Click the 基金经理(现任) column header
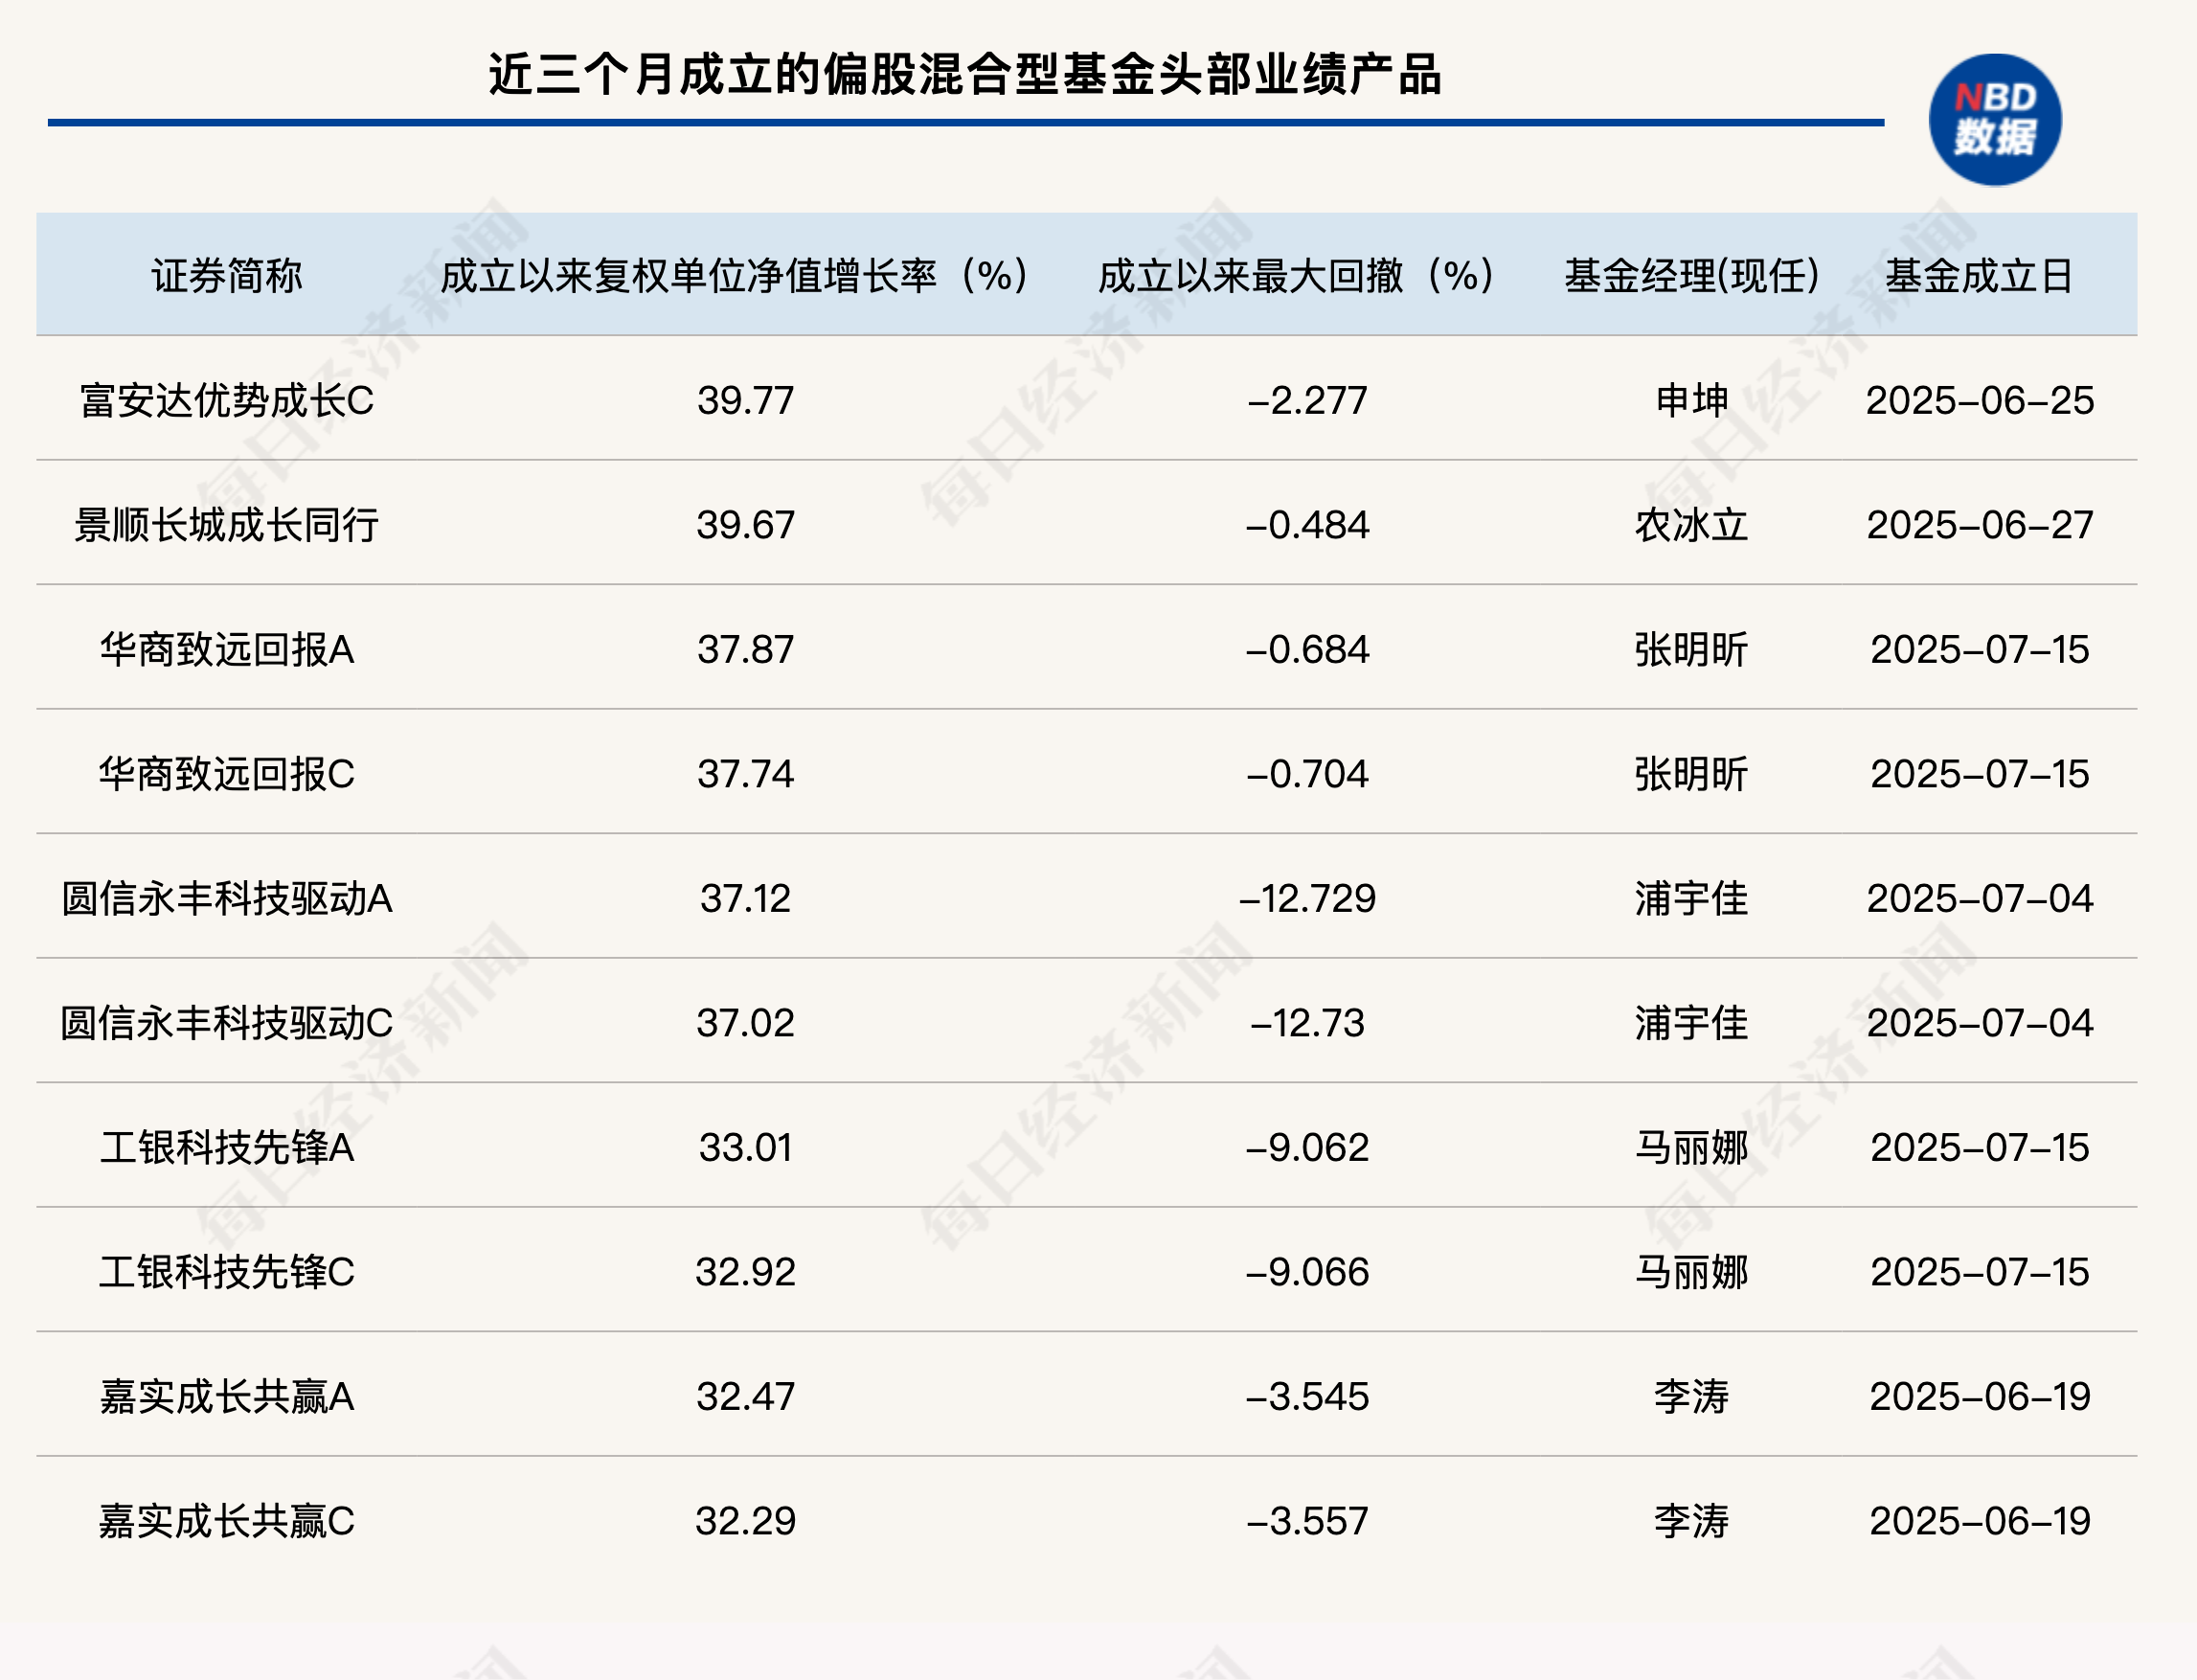 pos(1692,276)
